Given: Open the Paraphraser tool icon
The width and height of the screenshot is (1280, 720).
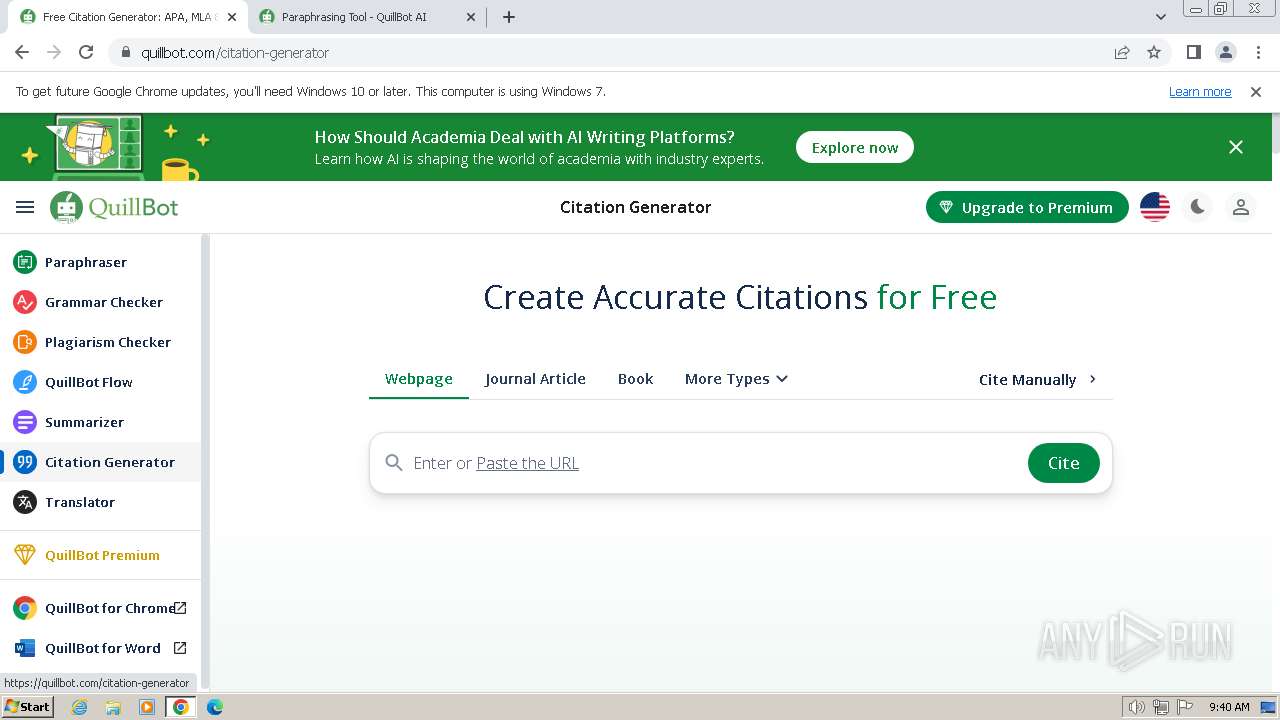Looking at the screenshot, I should tap(25, 262).
